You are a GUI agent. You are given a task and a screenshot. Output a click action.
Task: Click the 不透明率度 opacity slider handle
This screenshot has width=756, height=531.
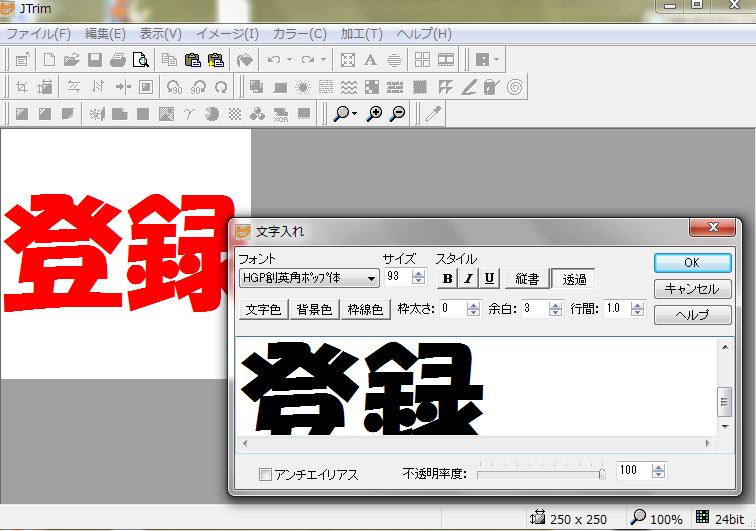(602, 474)
